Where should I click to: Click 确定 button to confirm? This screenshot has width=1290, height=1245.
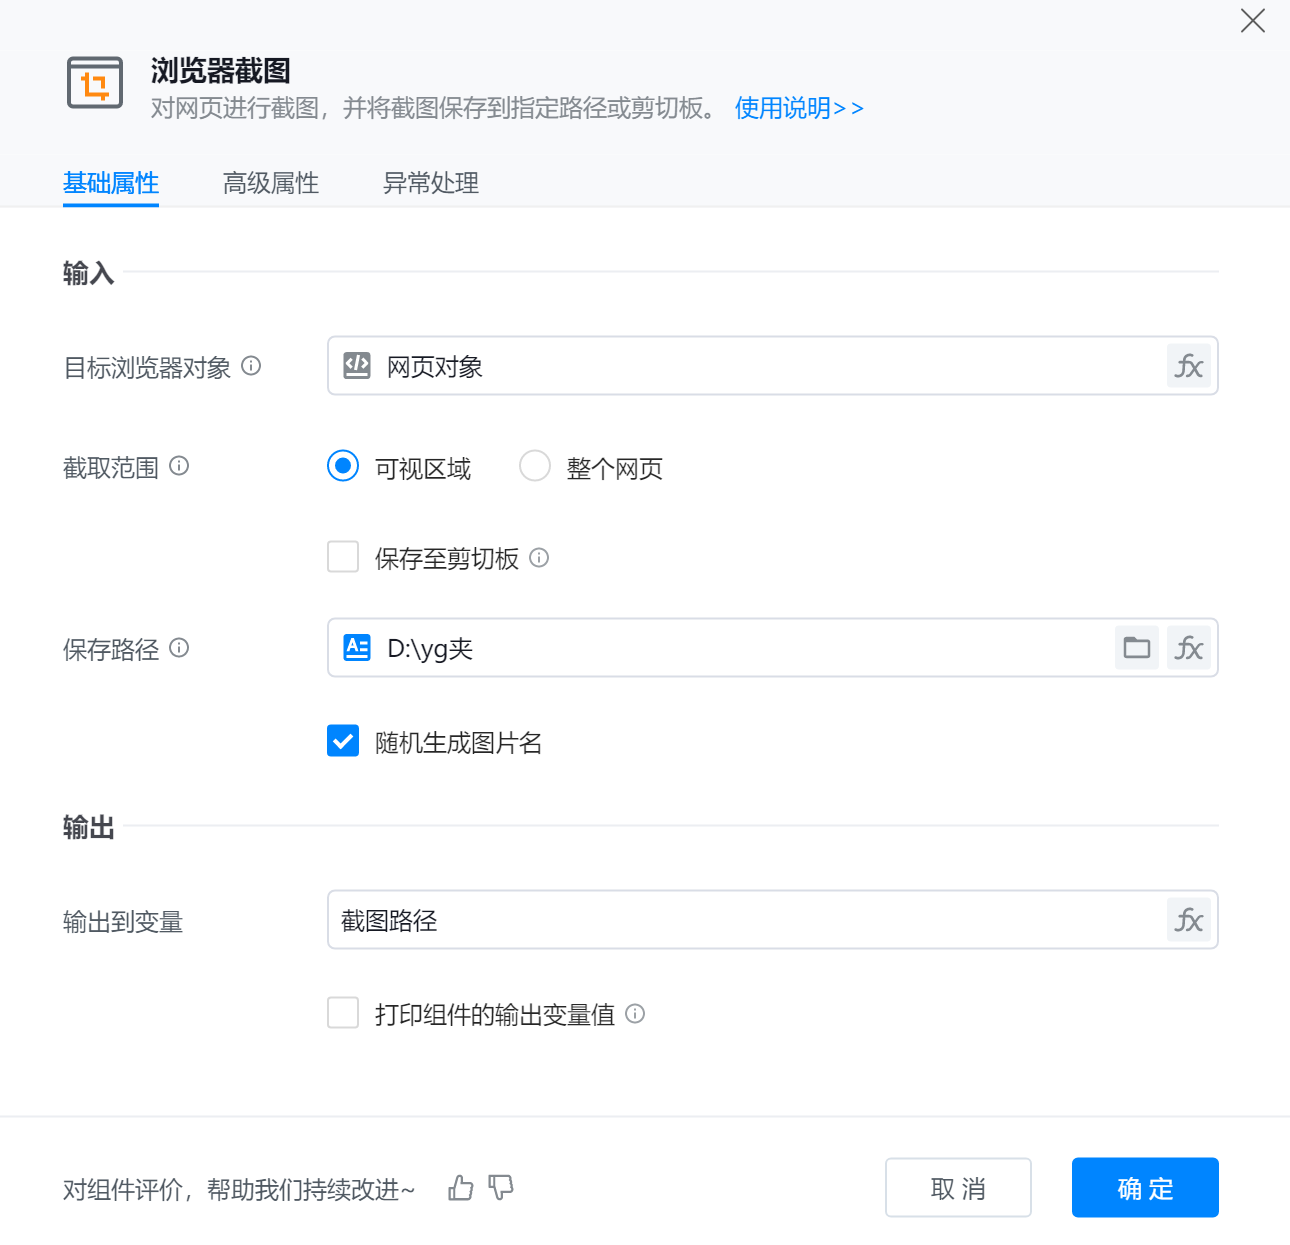(1145, 1188)
